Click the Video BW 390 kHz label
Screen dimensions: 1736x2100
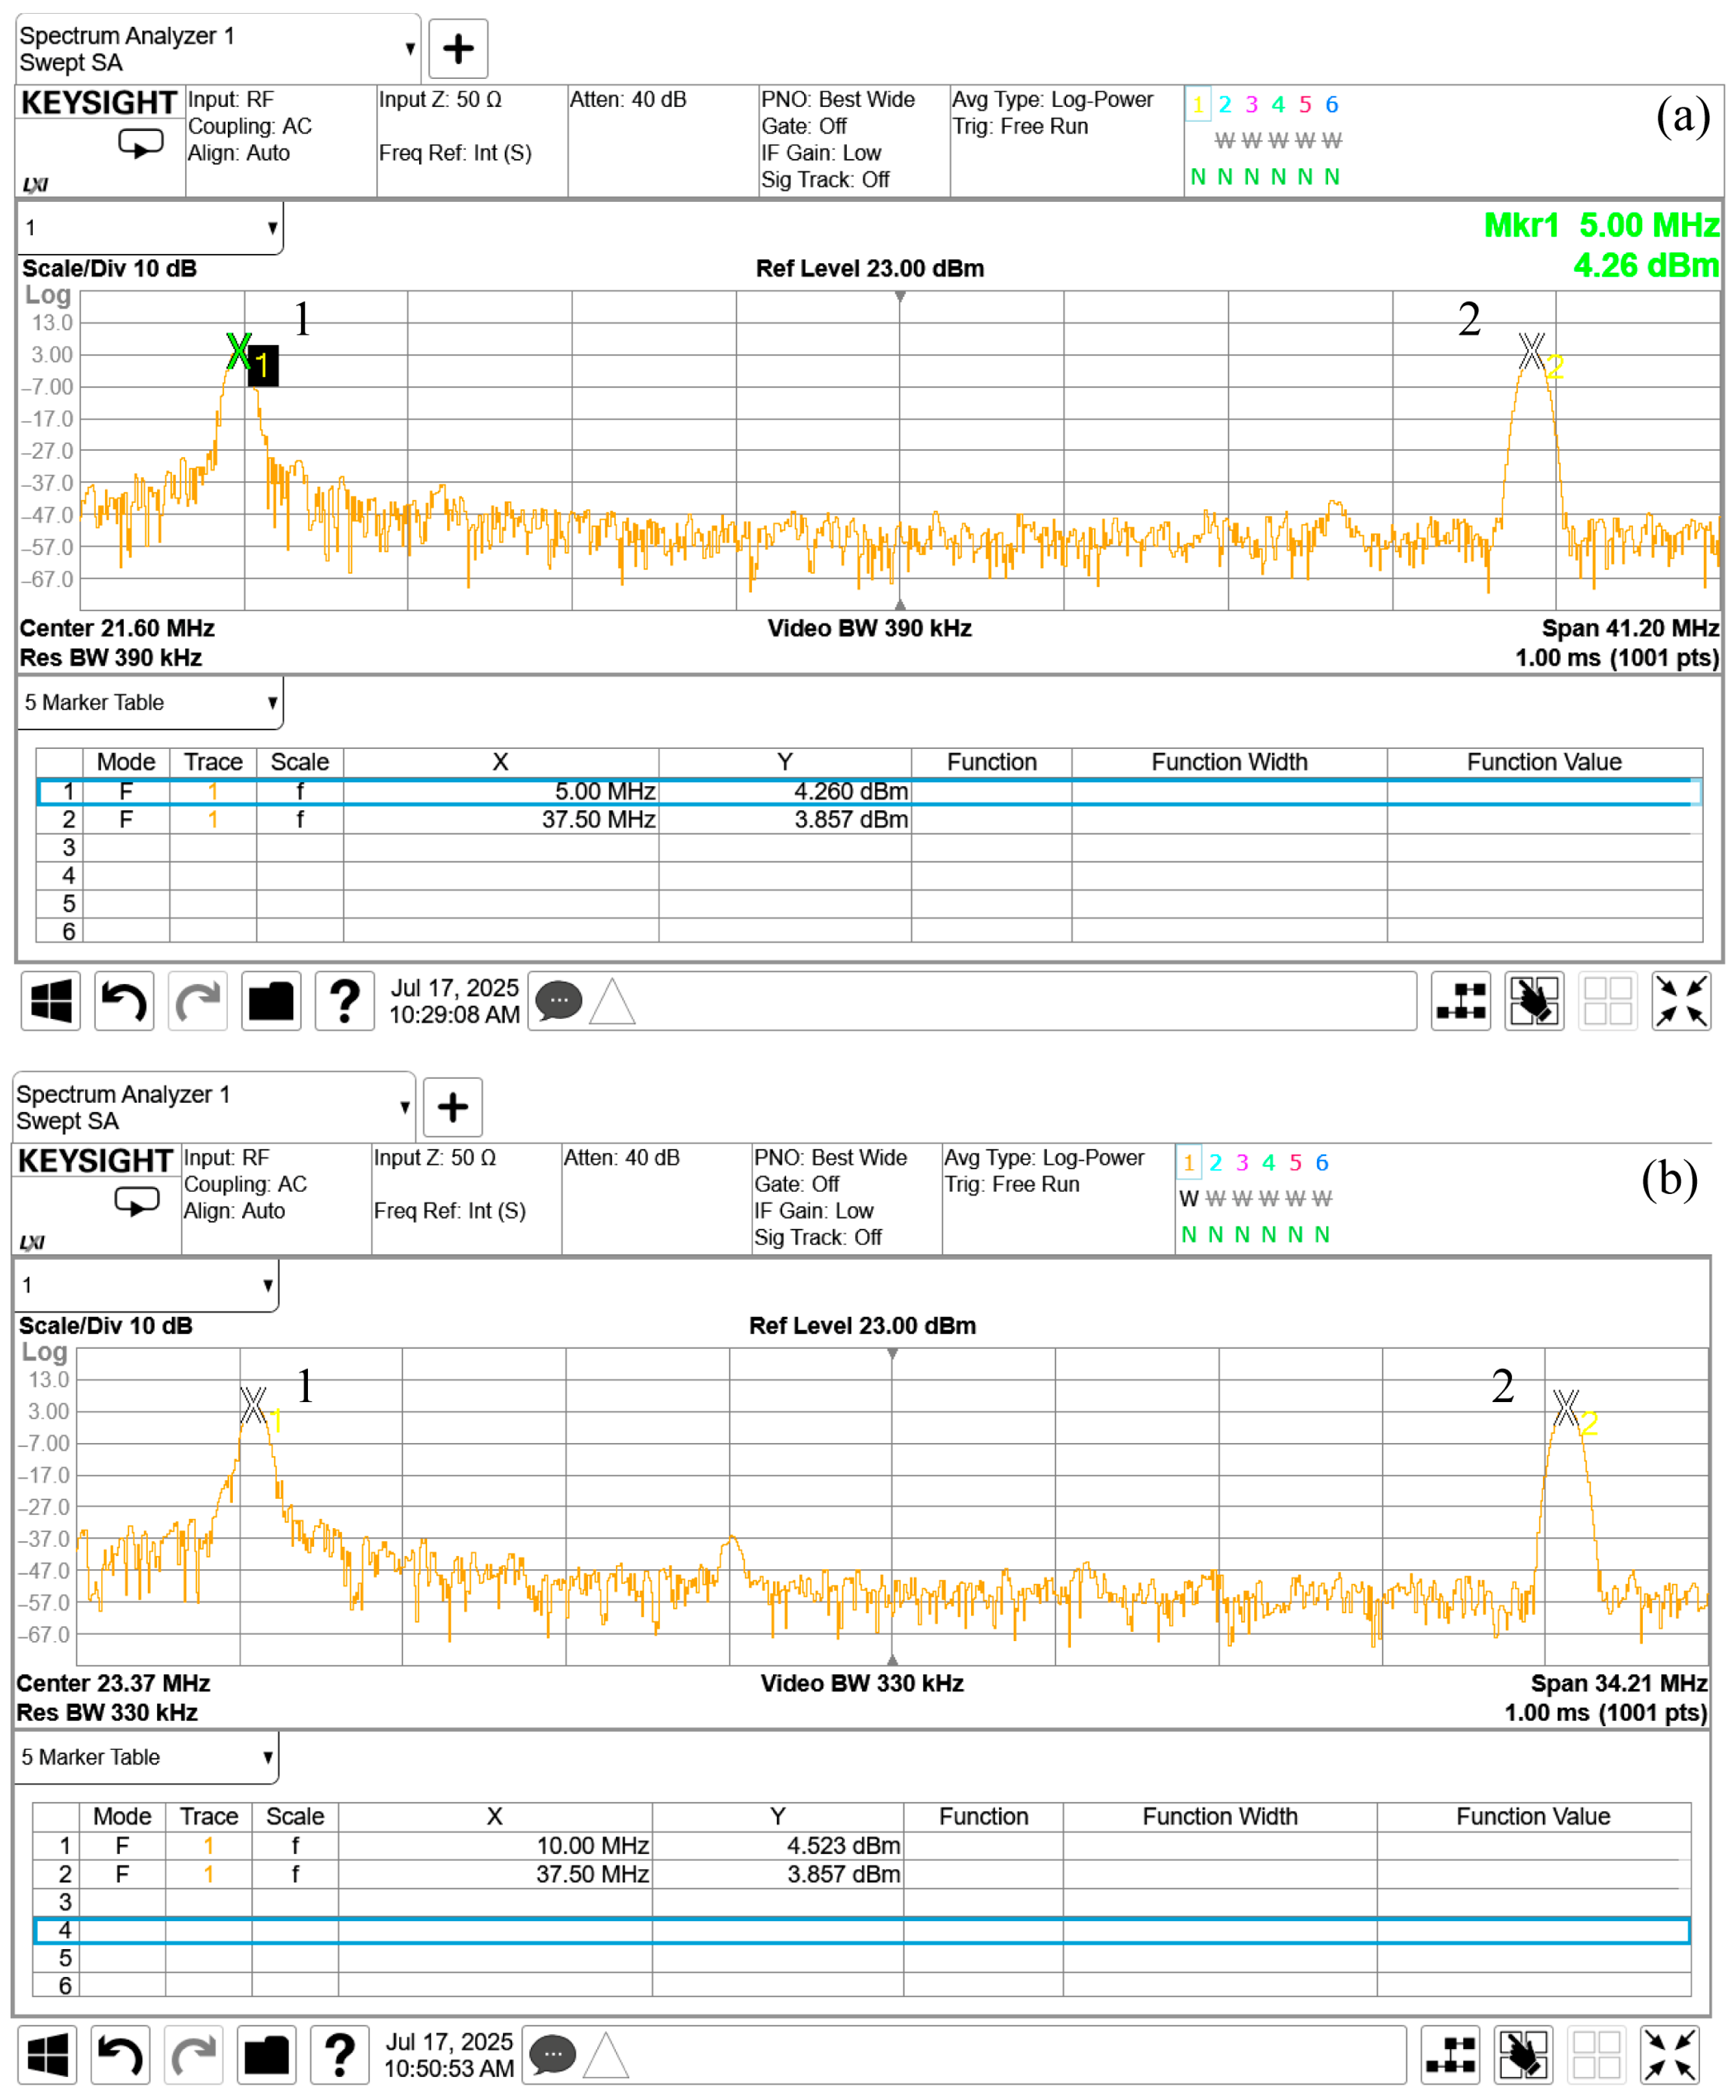[870, 628]
